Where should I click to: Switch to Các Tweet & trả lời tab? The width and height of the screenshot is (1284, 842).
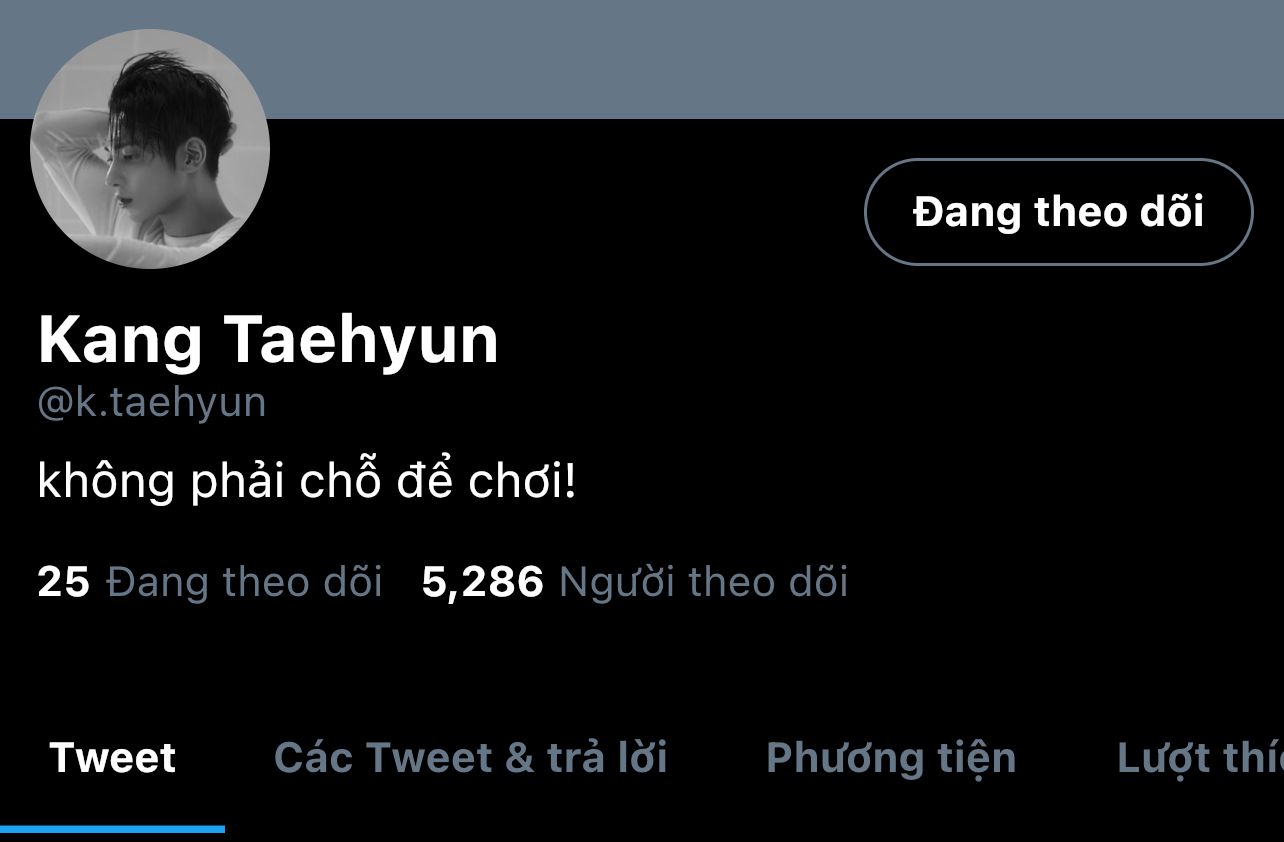tap(470, 758)
